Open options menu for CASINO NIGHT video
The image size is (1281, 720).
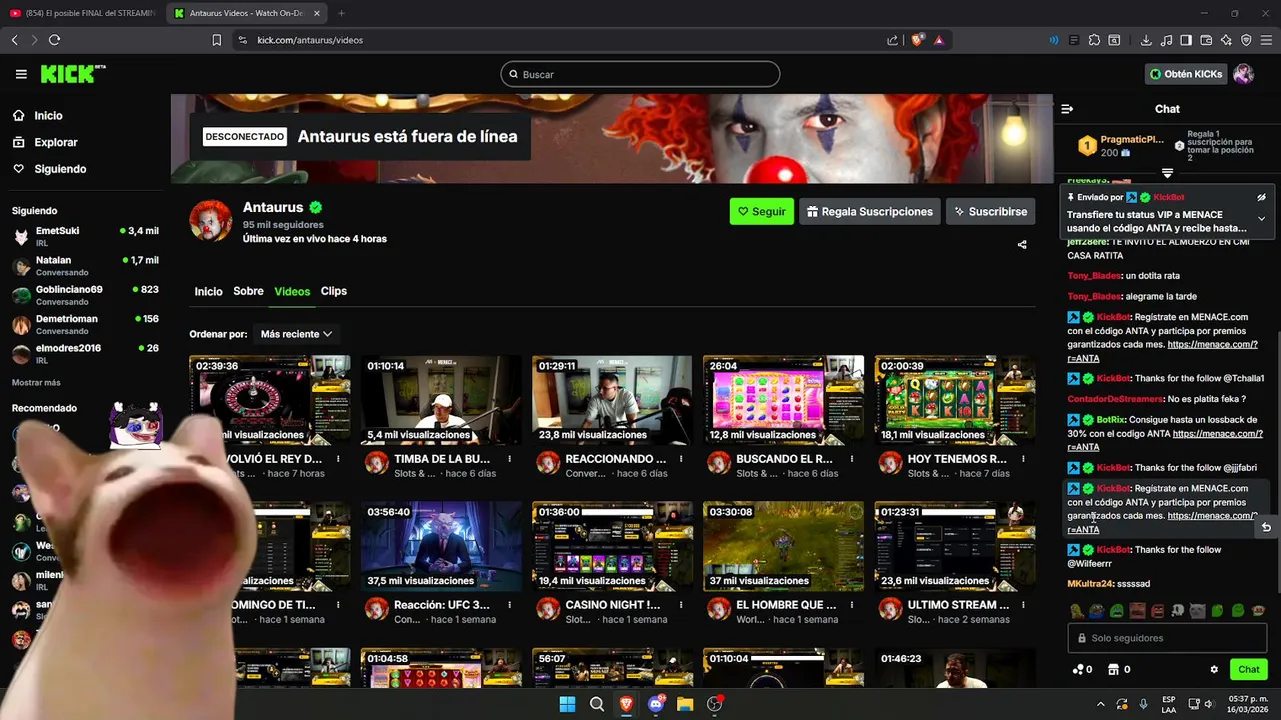(x=681, y=605)
